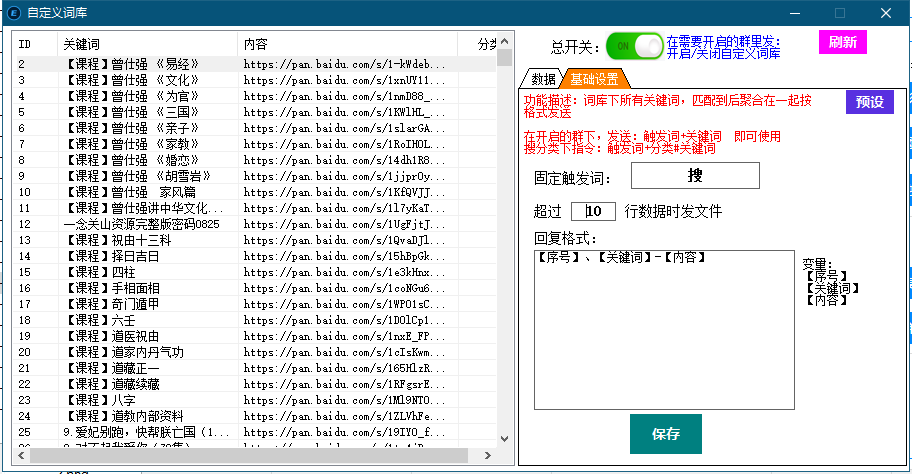Select row 9.爱妃别跑，快帮朕亡国
The width and height of the screenshot is (912, 474).
tap(255, 432)
